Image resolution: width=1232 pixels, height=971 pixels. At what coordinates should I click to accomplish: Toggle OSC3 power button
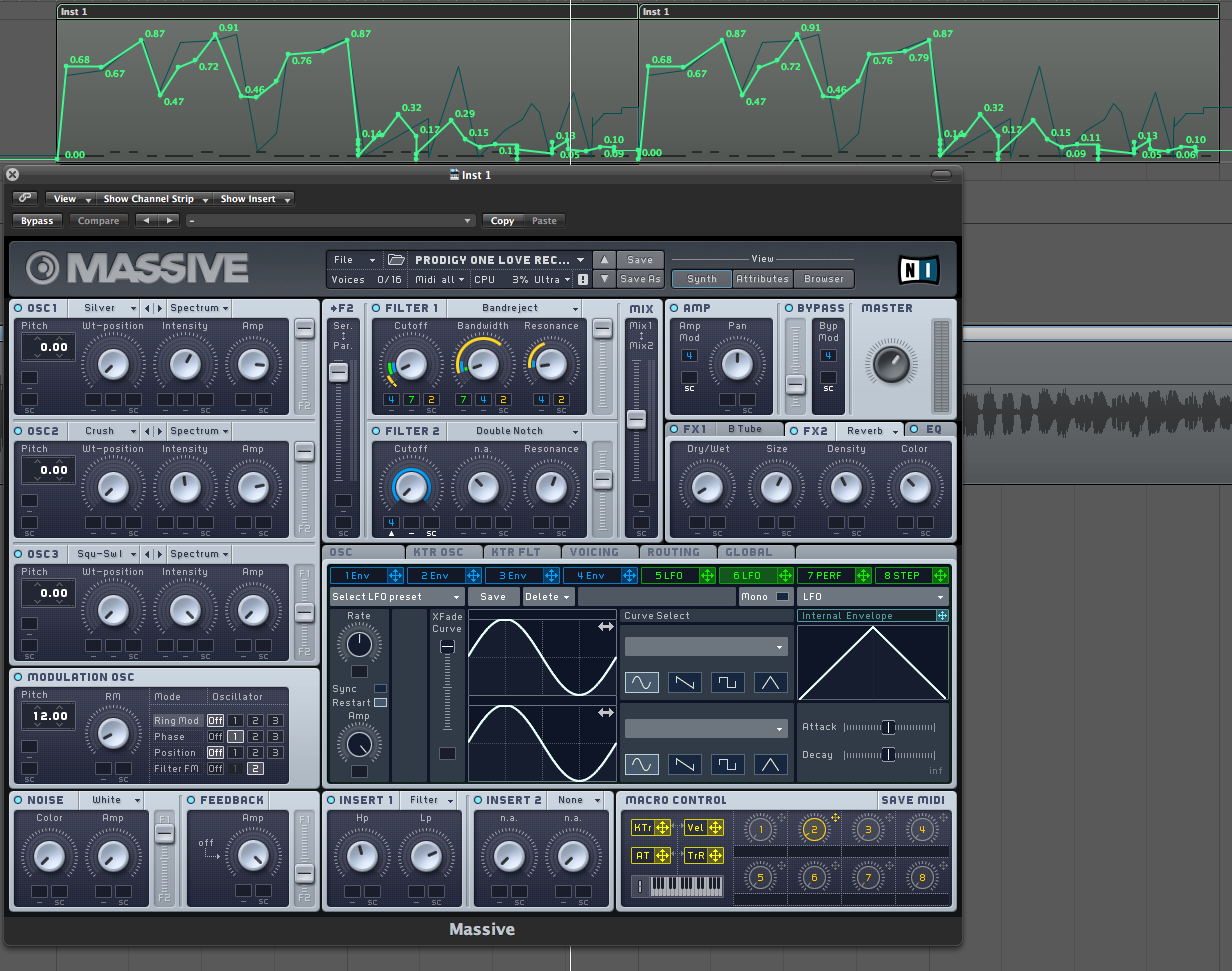coord(19,554)
